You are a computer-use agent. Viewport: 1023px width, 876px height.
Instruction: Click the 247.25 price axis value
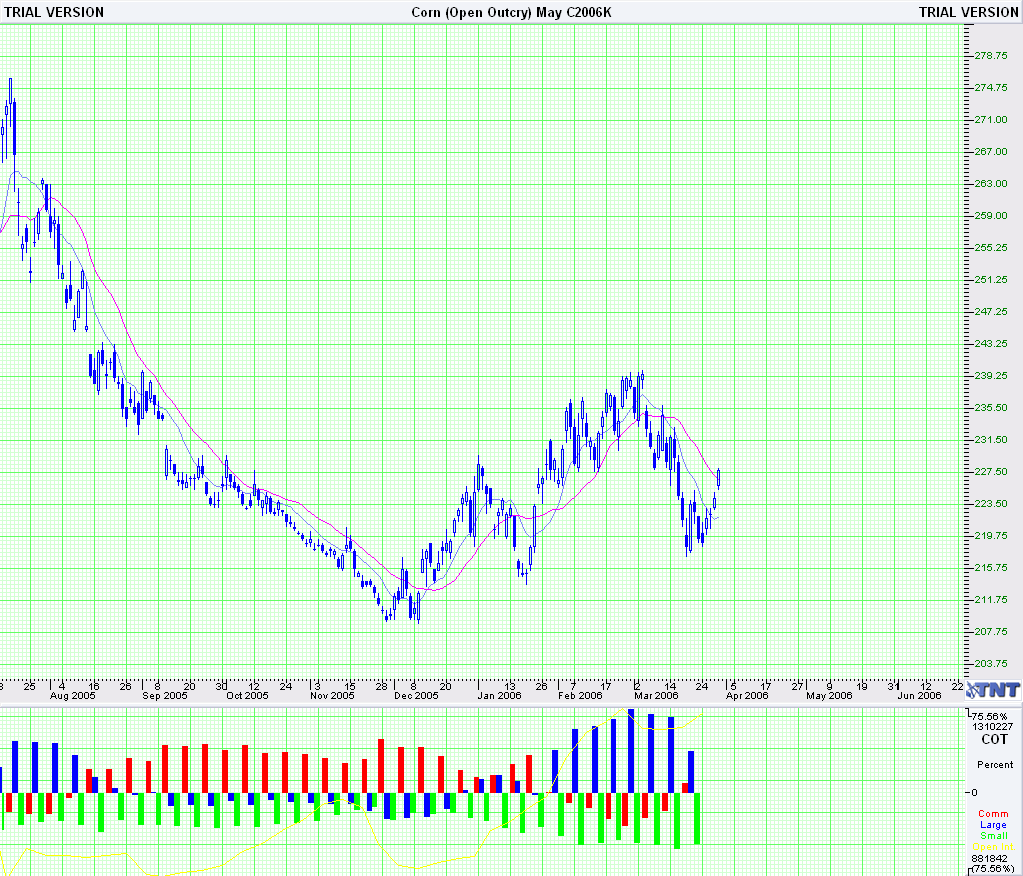pos(991,311)
